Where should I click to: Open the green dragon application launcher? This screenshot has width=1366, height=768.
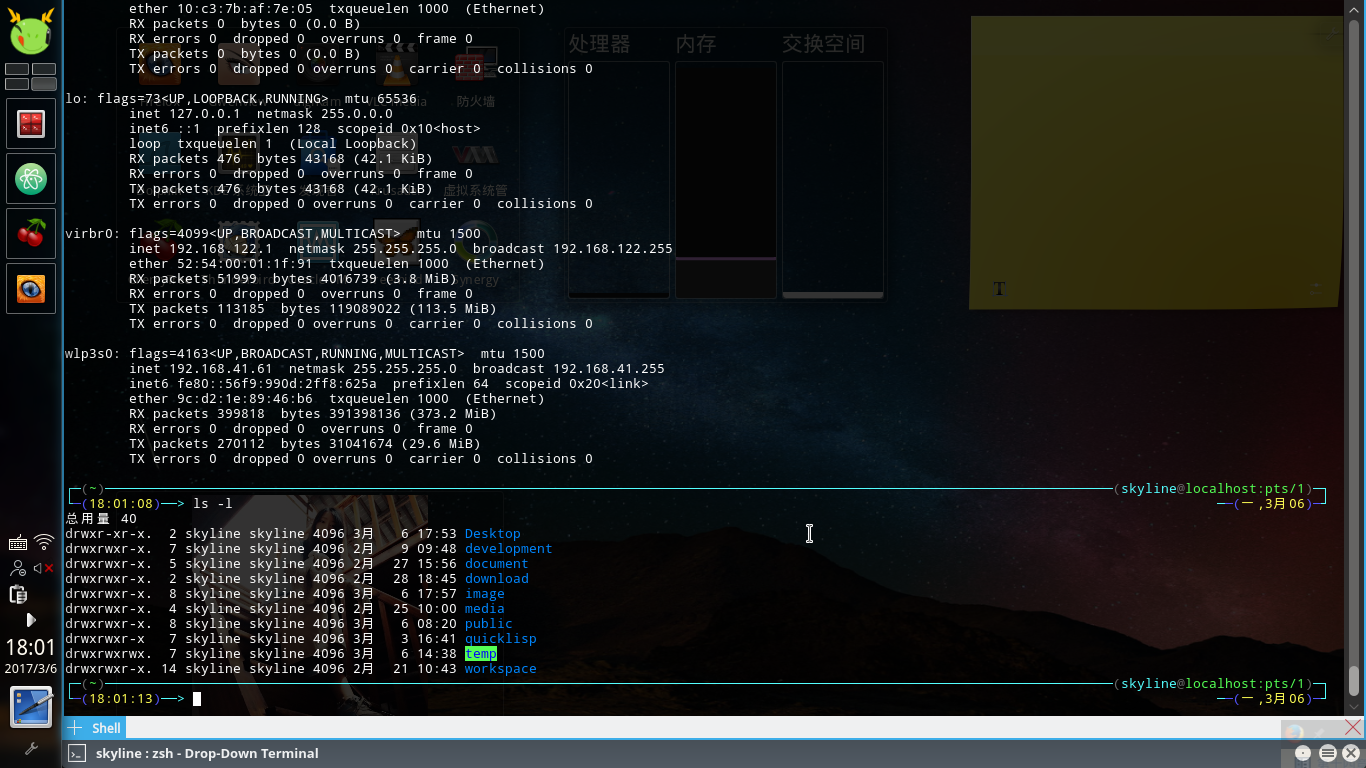click(x=31, y=31)
